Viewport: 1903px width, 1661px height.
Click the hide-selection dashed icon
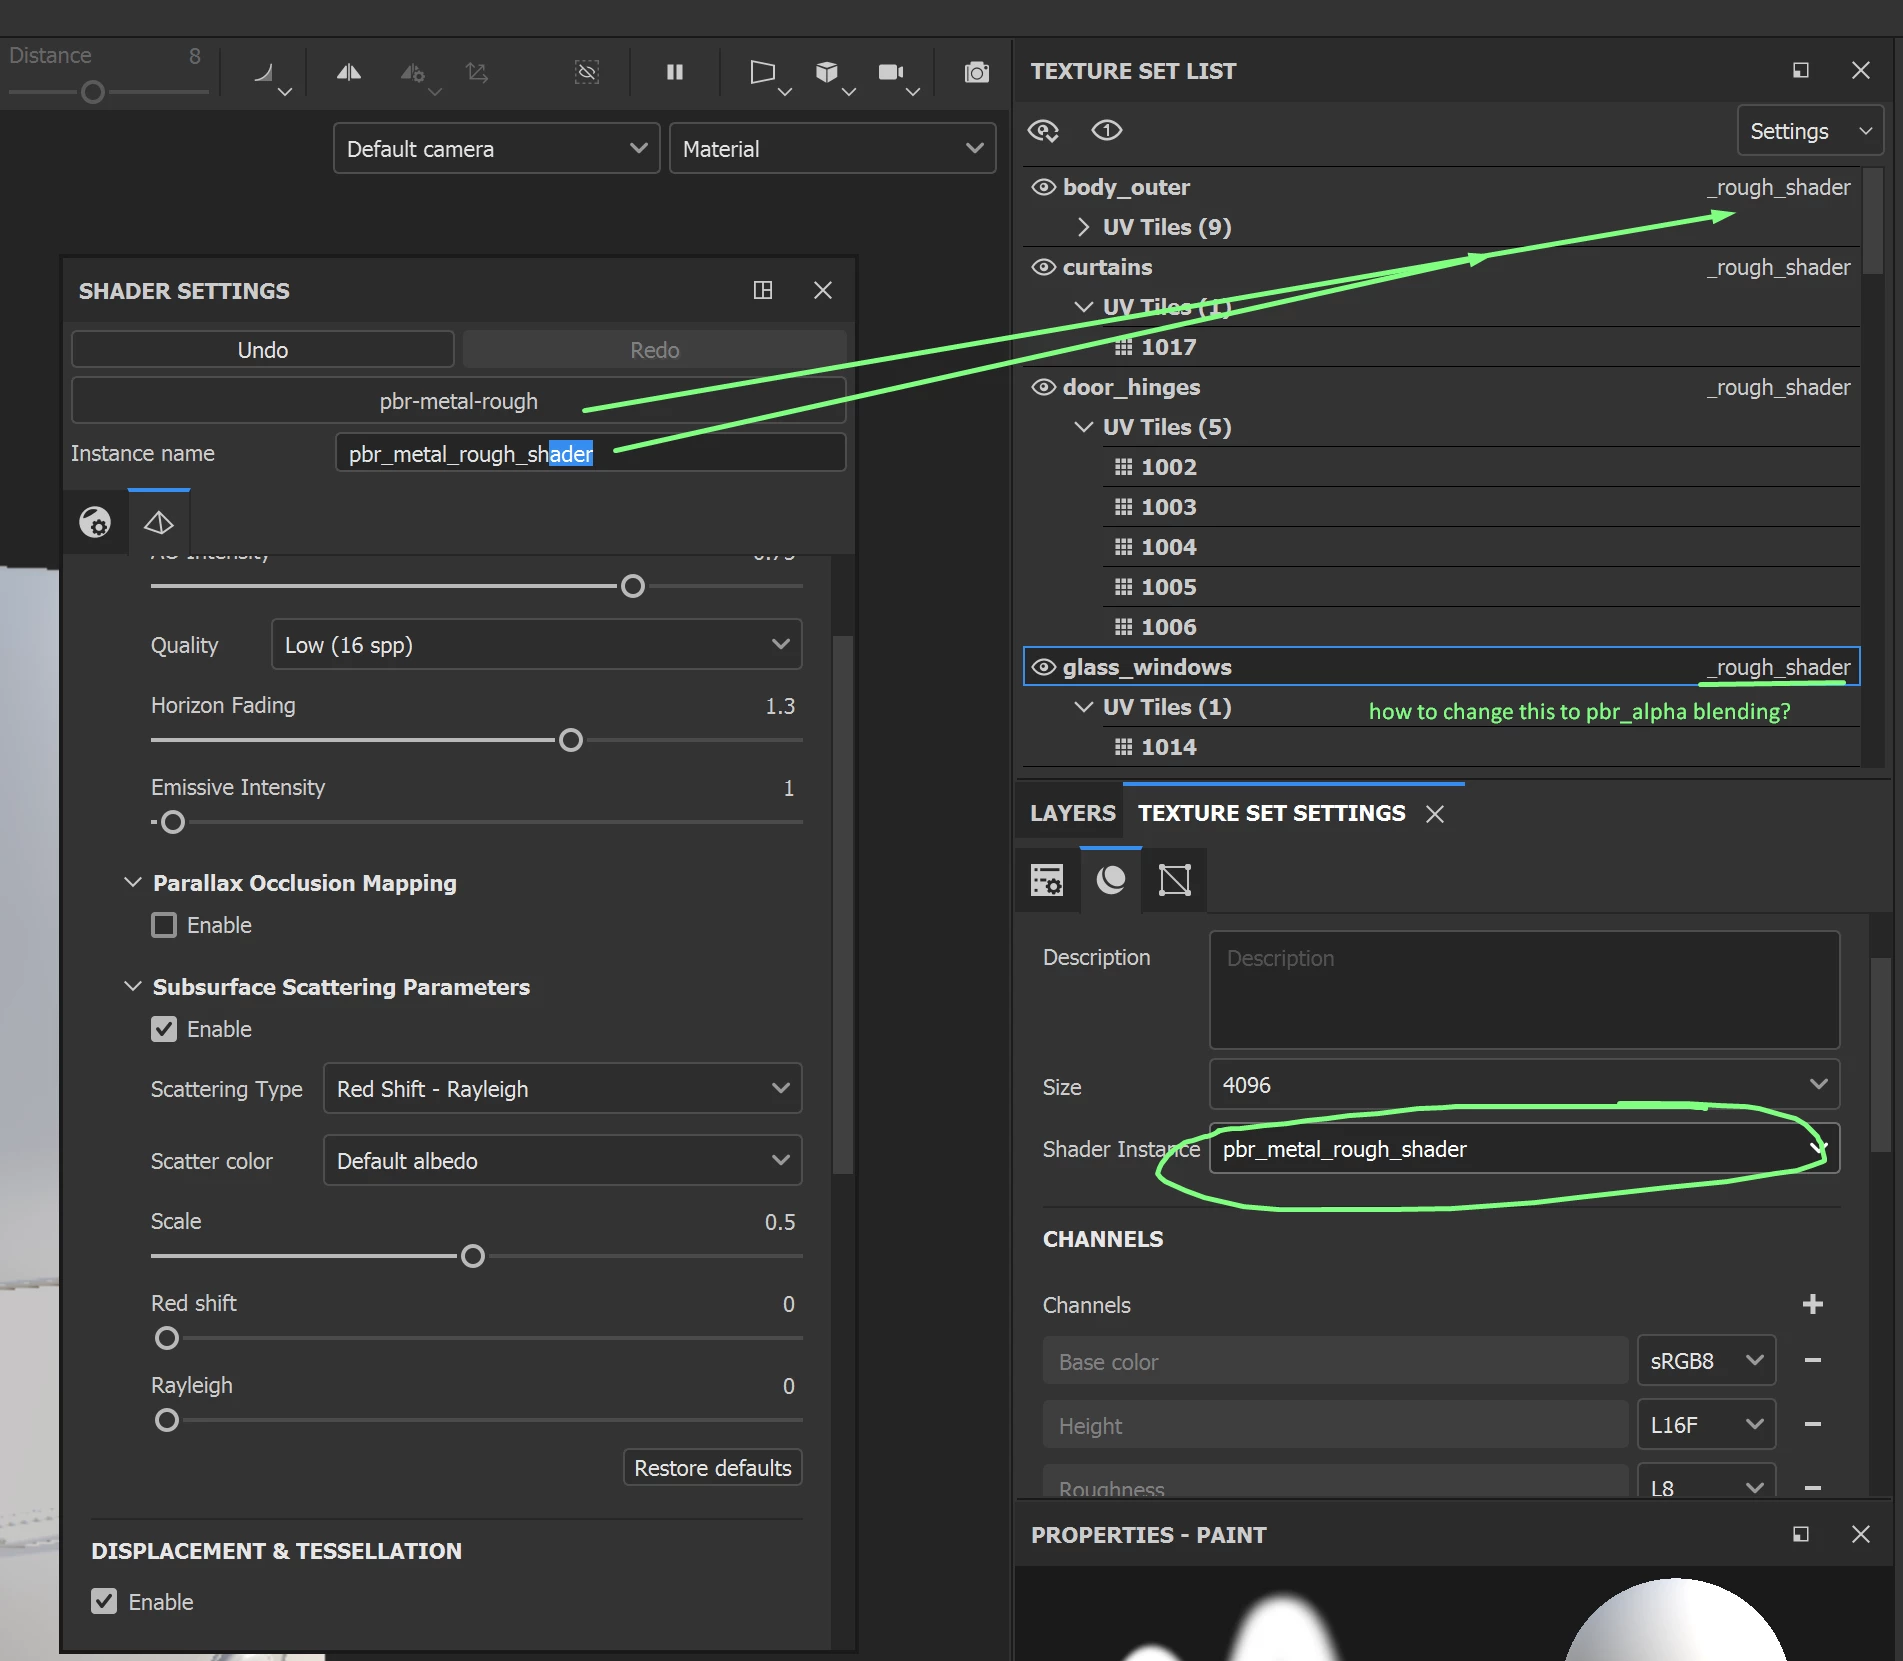pos(587,72)
